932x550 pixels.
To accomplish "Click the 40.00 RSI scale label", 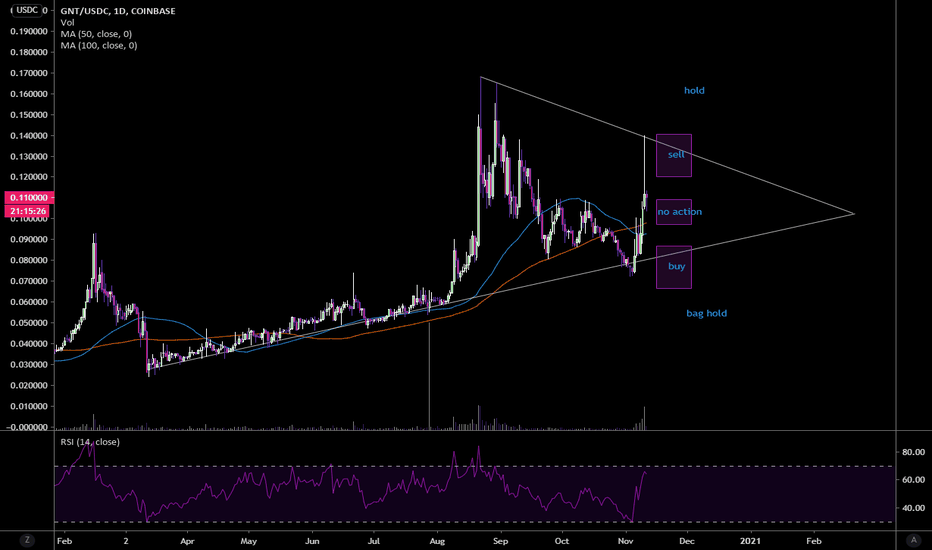I will click(914, 508).
